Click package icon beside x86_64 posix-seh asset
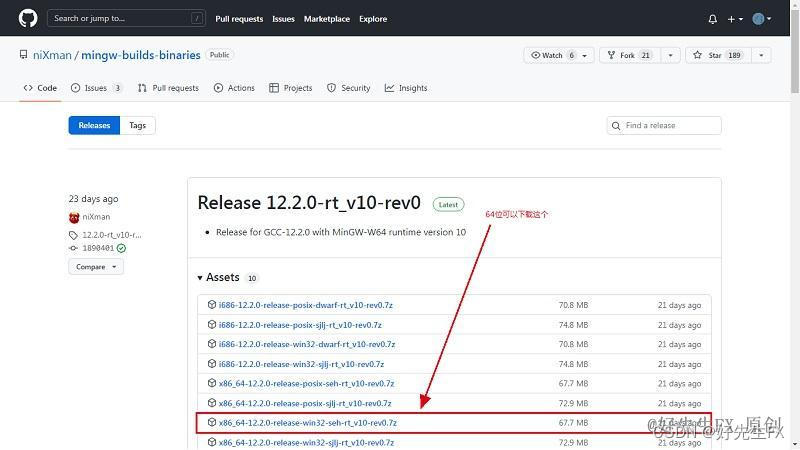This screenshot has height=450, width=800. [212, 383]
